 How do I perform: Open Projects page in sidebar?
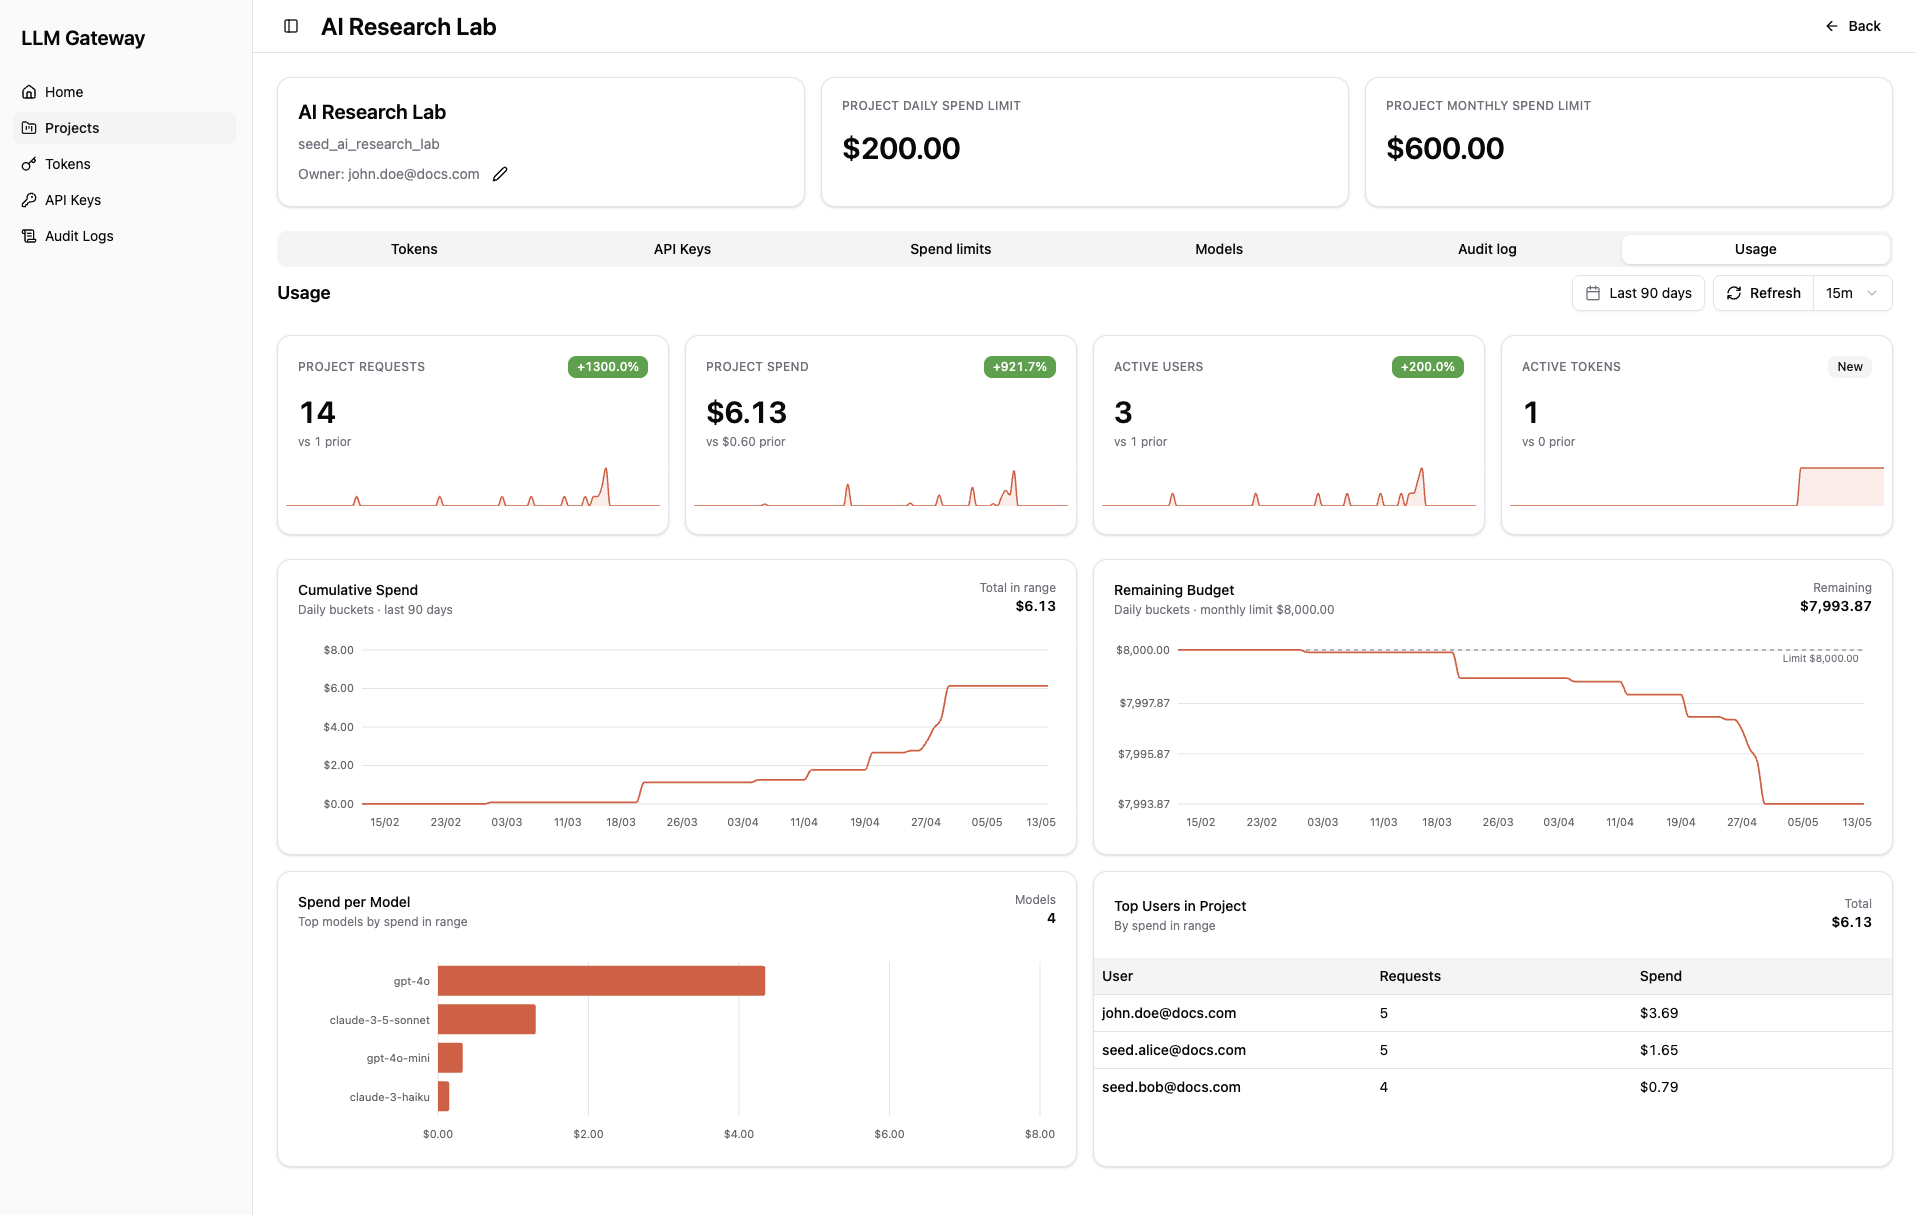coord(126,128)
